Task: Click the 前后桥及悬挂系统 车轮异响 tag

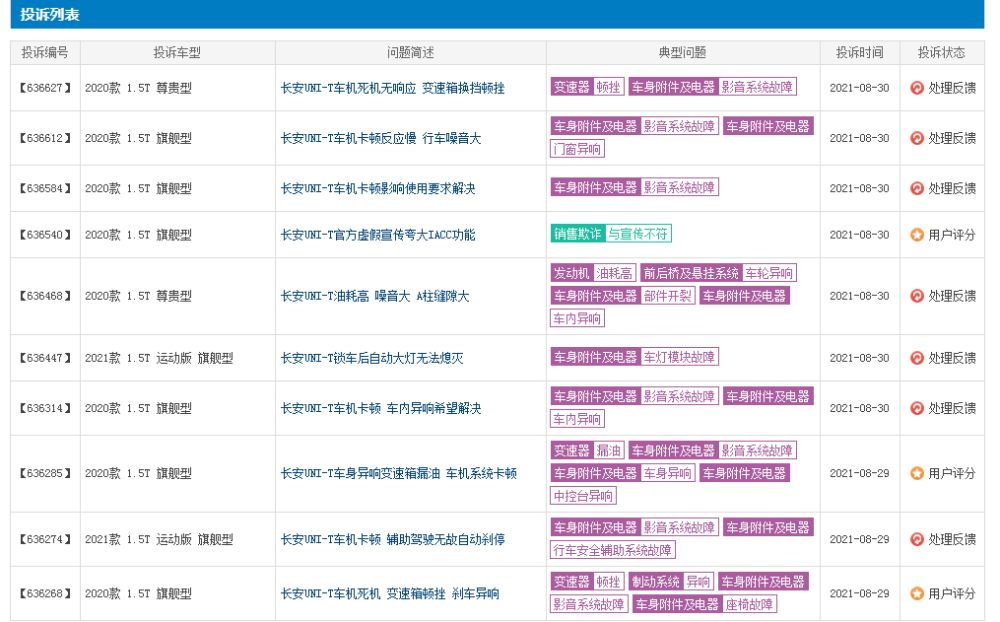Action: (x=718, y=273)
